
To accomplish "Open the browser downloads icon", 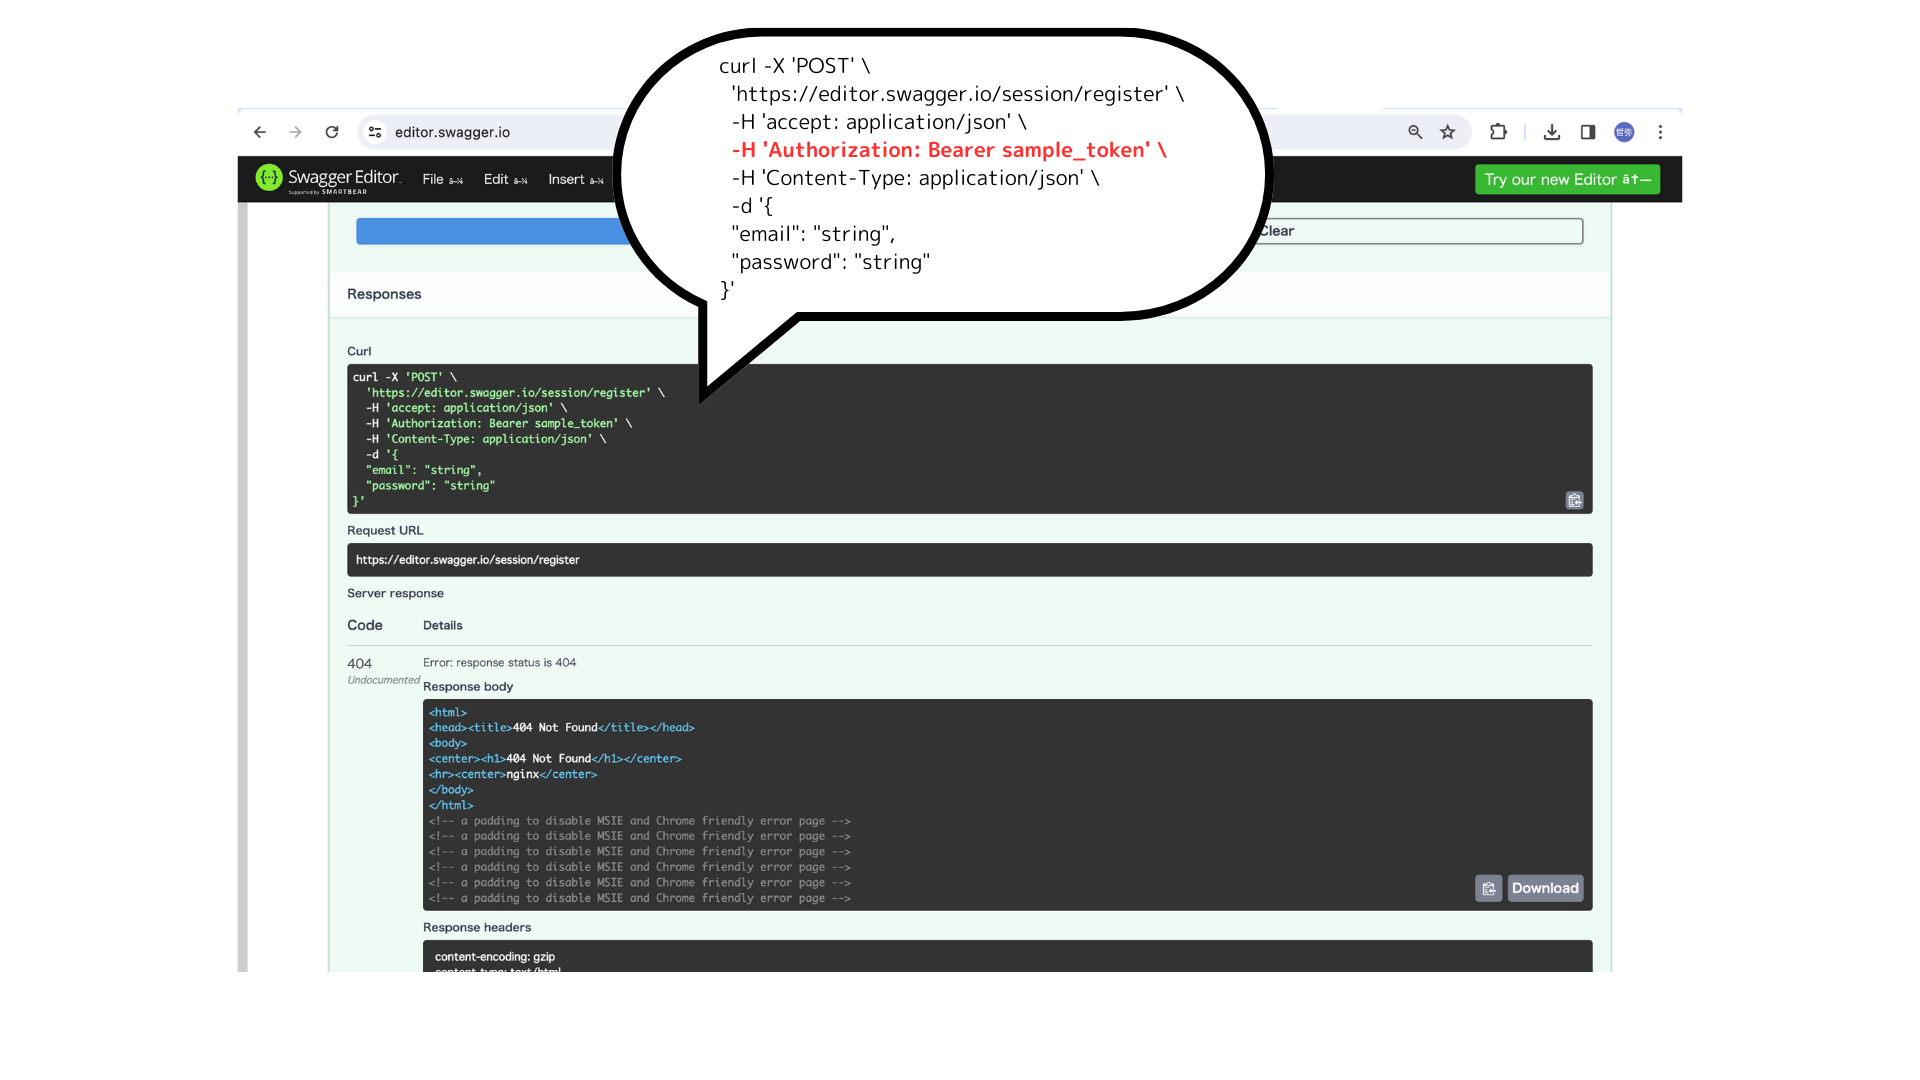I will pyautogui.click(x=1552, y=132).
